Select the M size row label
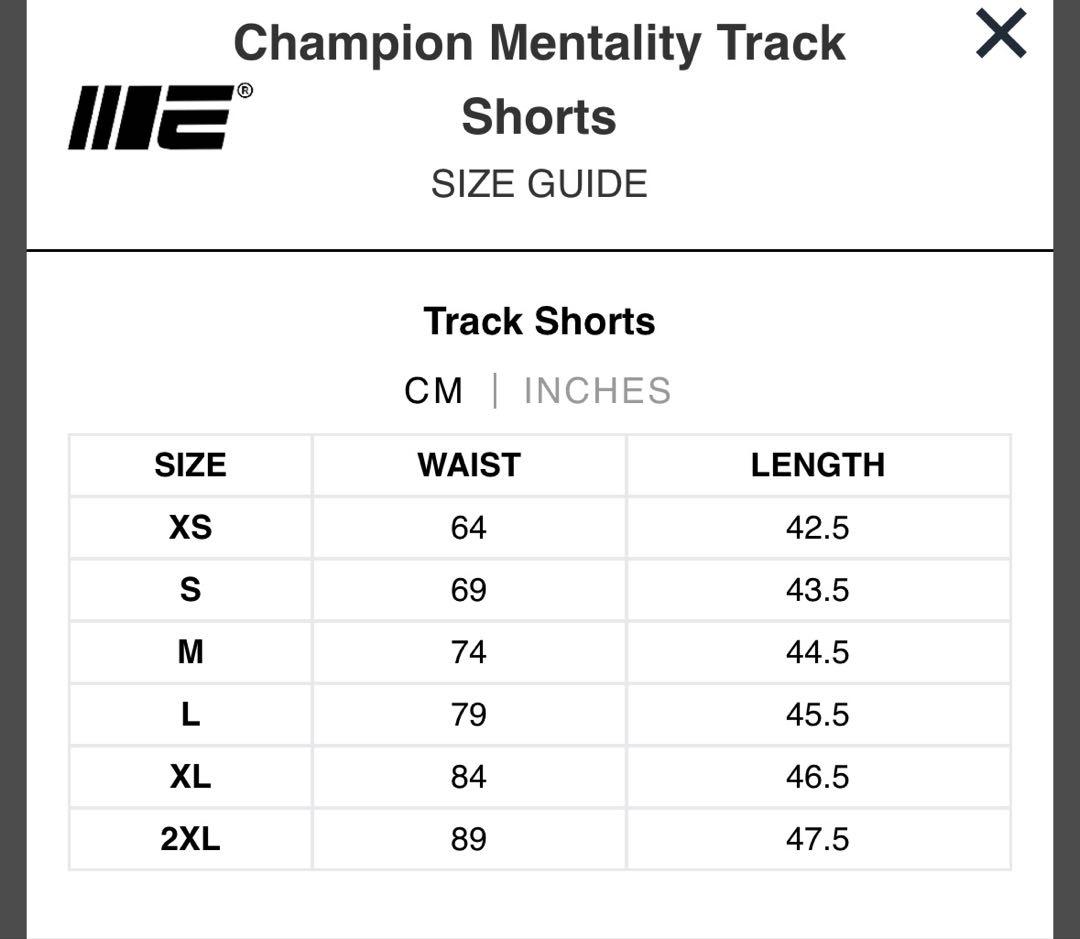 coord(190,652)
